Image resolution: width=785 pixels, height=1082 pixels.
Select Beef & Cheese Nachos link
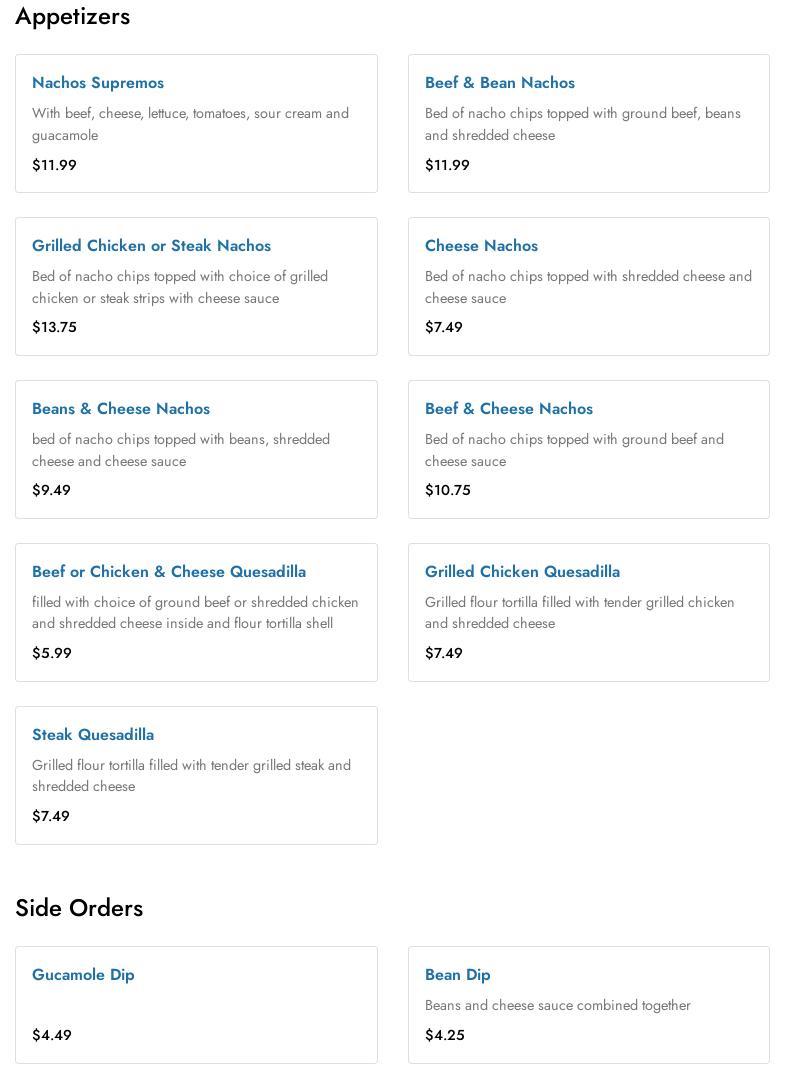click(x=508, y=409)
